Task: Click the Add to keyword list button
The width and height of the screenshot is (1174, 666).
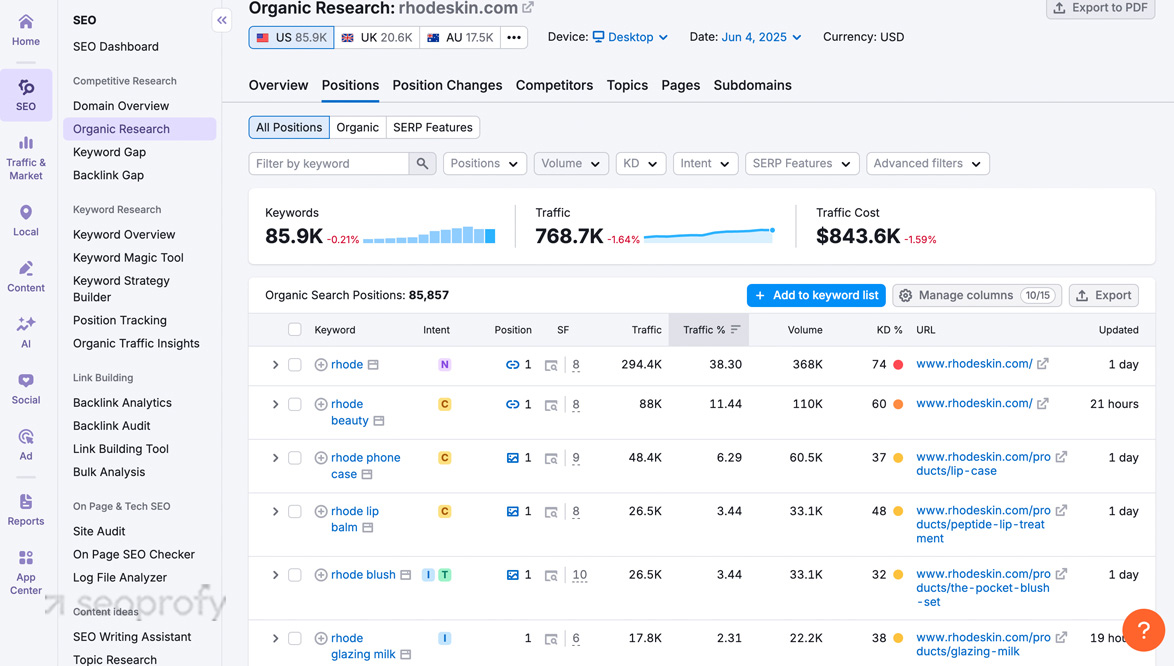Action: click(x=816, y=296)
